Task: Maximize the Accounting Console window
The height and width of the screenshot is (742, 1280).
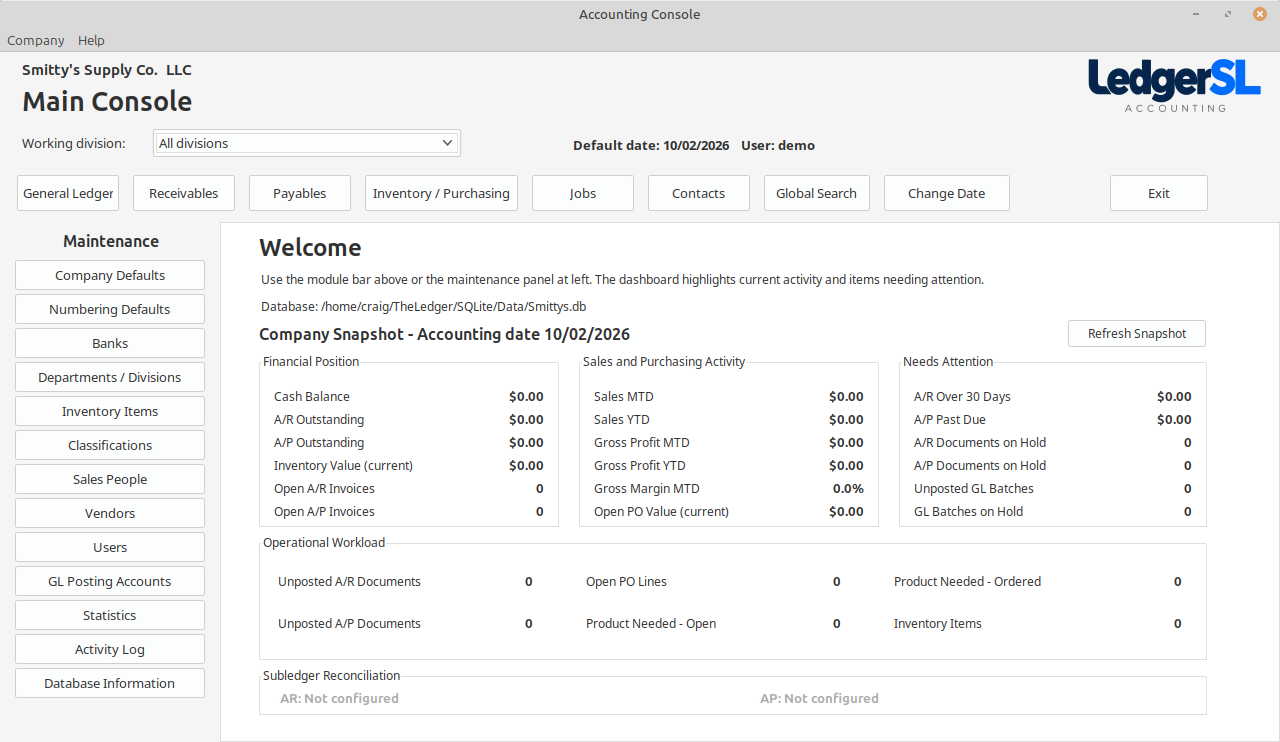Action: [1228, 14]
